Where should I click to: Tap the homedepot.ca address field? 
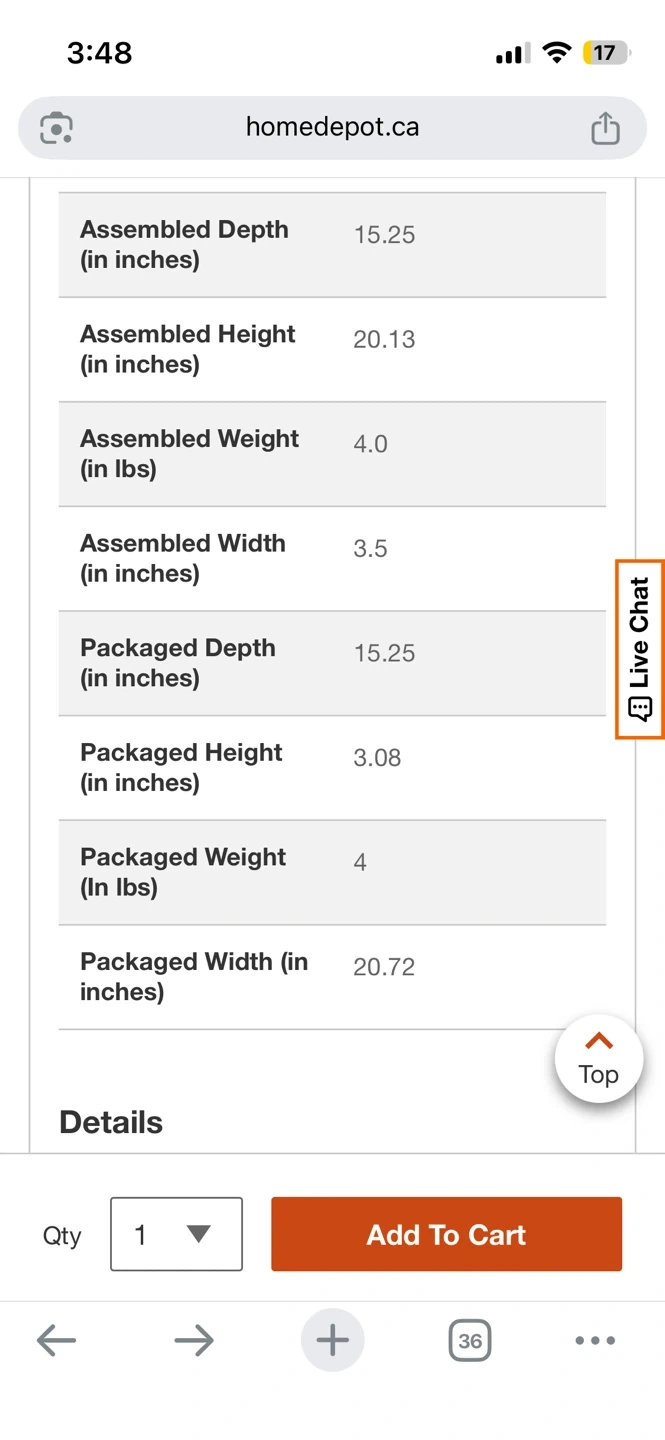tap(332, 128)
